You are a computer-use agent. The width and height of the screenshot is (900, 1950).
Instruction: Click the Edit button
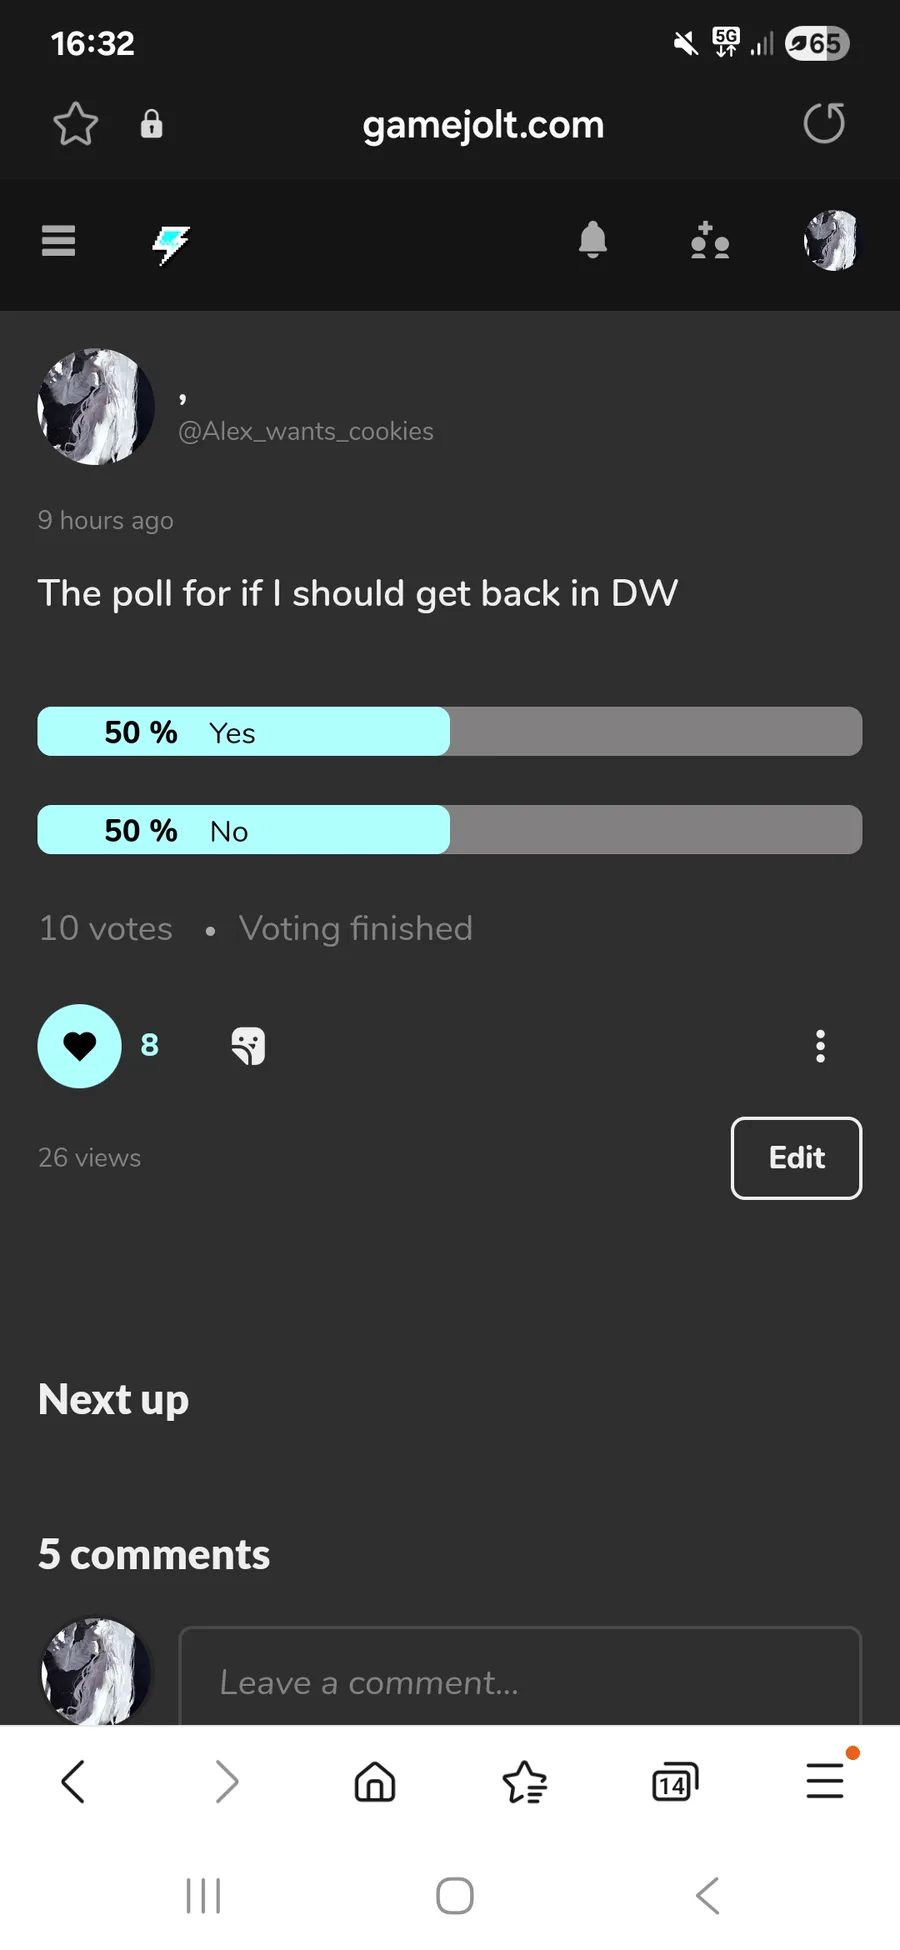[x=796, y=1158]
